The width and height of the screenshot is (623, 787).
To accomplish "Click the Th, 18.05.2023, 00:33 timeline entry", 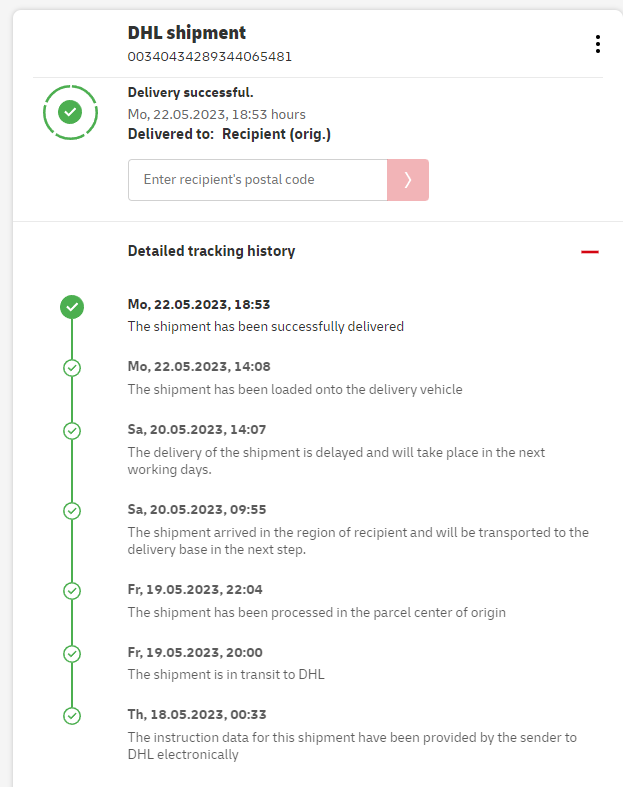I will (x=196, y=714).
